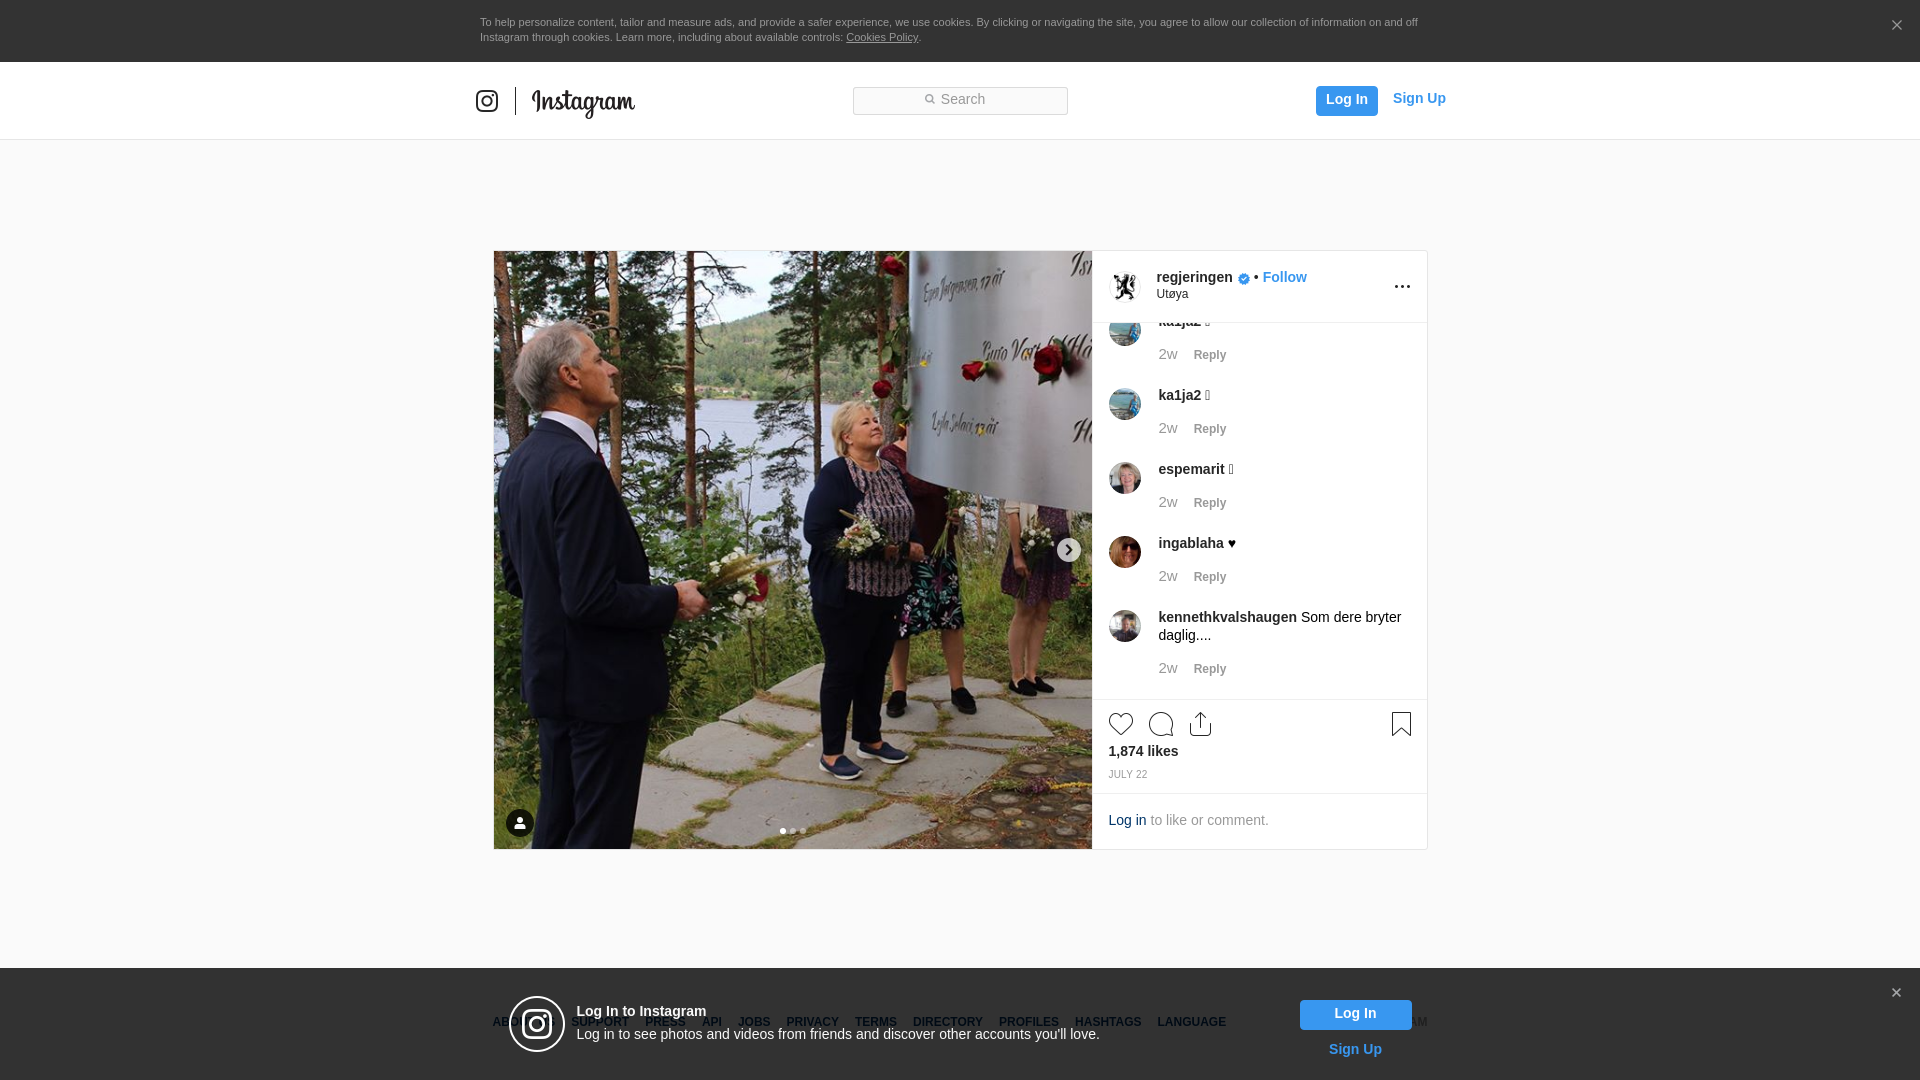Click the verified badge next to regjeringen
The image size is (1920, 1080).
[x=1244, y=279]
